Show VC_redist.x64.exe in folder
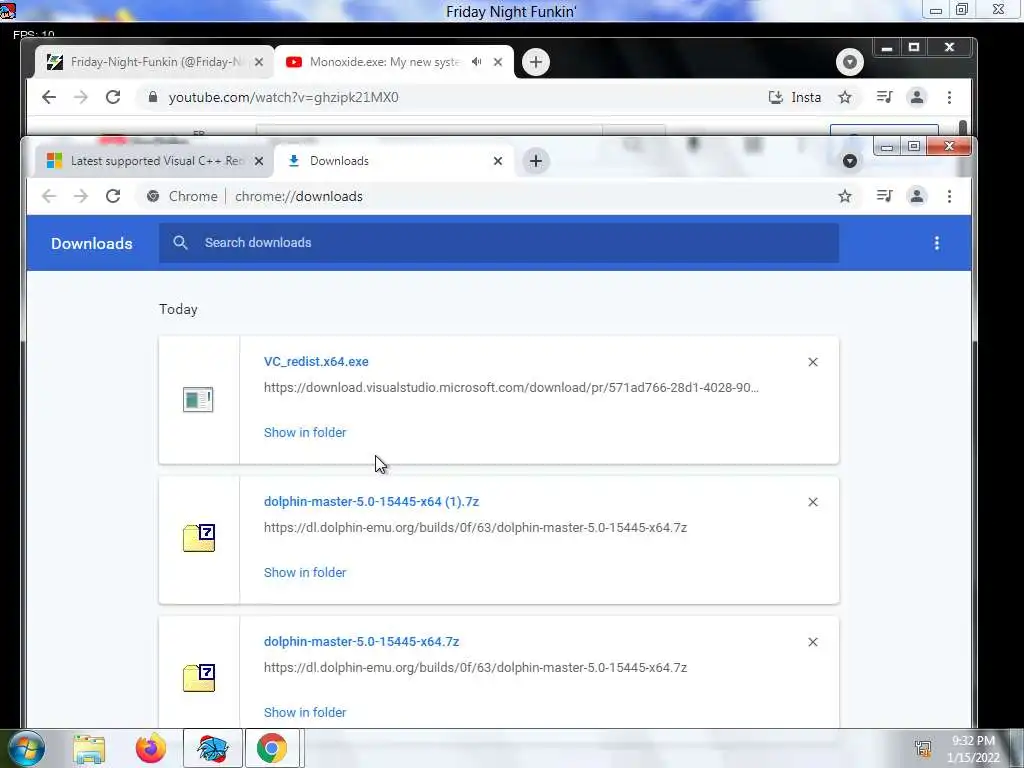Viewport: 1024px width, 768px height. [305, 432]
